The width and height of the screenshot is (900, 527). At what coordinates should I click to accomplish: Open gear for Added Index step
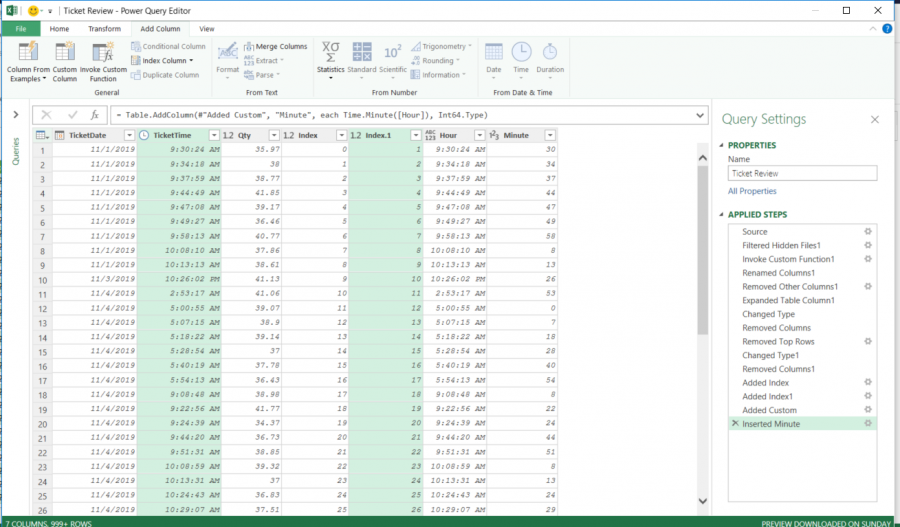868,382
